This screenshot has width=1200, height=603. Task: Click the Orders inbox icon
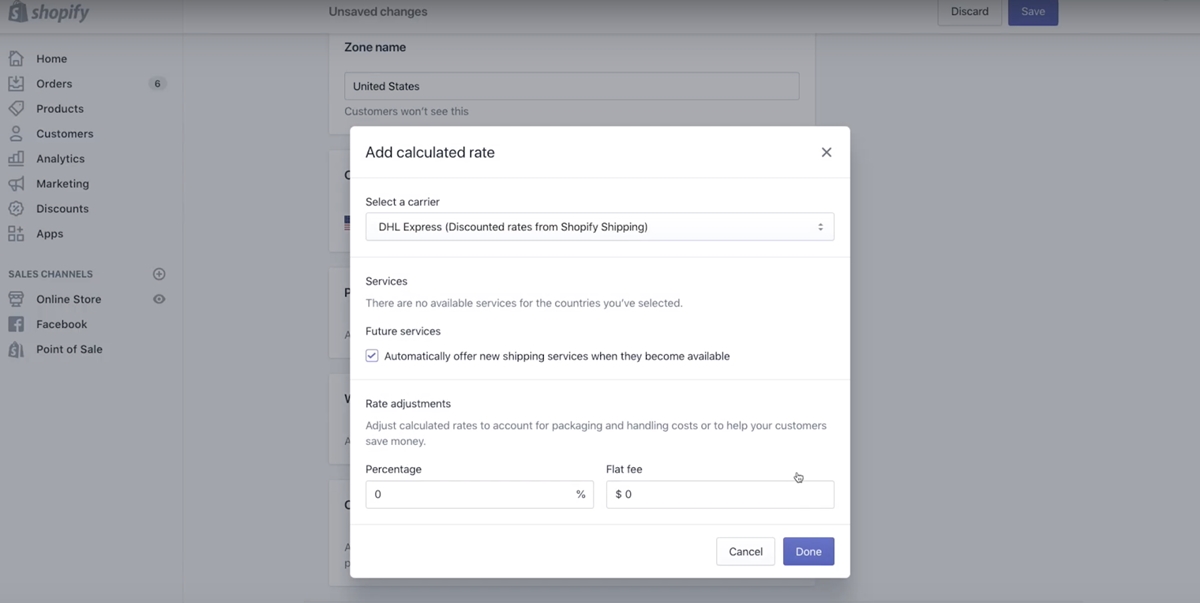click(x=16, y=84)
